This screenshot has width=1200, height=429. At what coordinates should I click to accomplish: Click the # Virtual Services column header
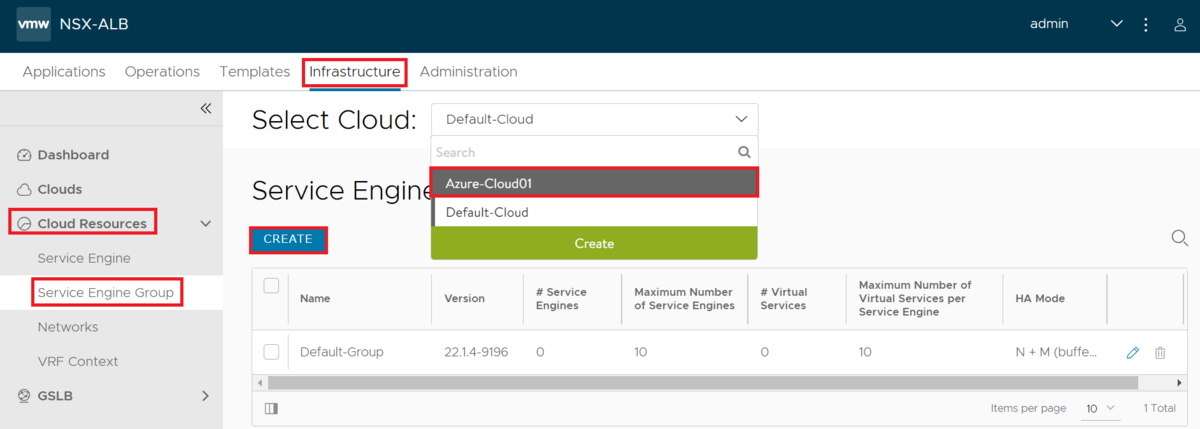coord(783,298)
